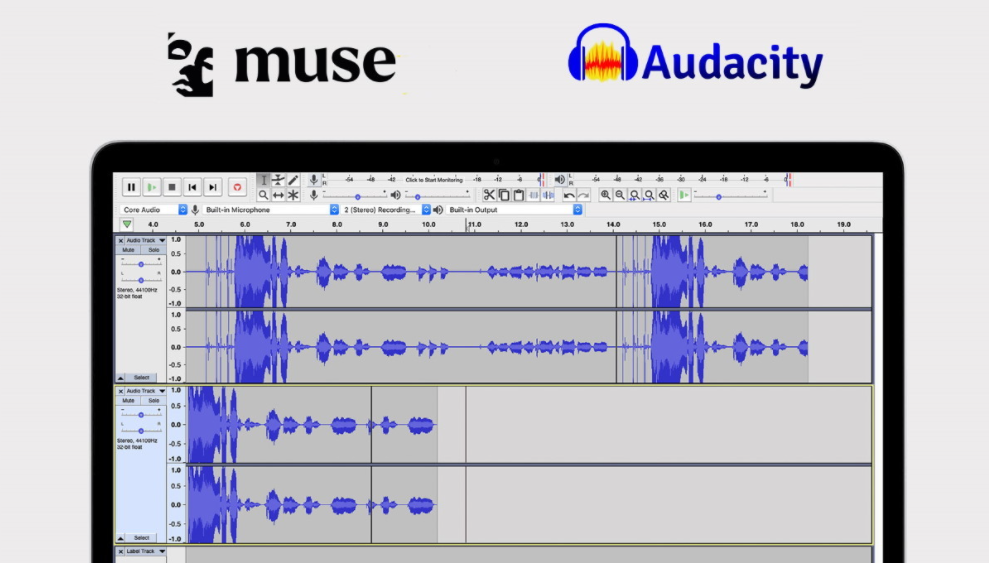Click the upper track's waveform near 6.0 seconds

pyautogui.click(x=245, y=272)
